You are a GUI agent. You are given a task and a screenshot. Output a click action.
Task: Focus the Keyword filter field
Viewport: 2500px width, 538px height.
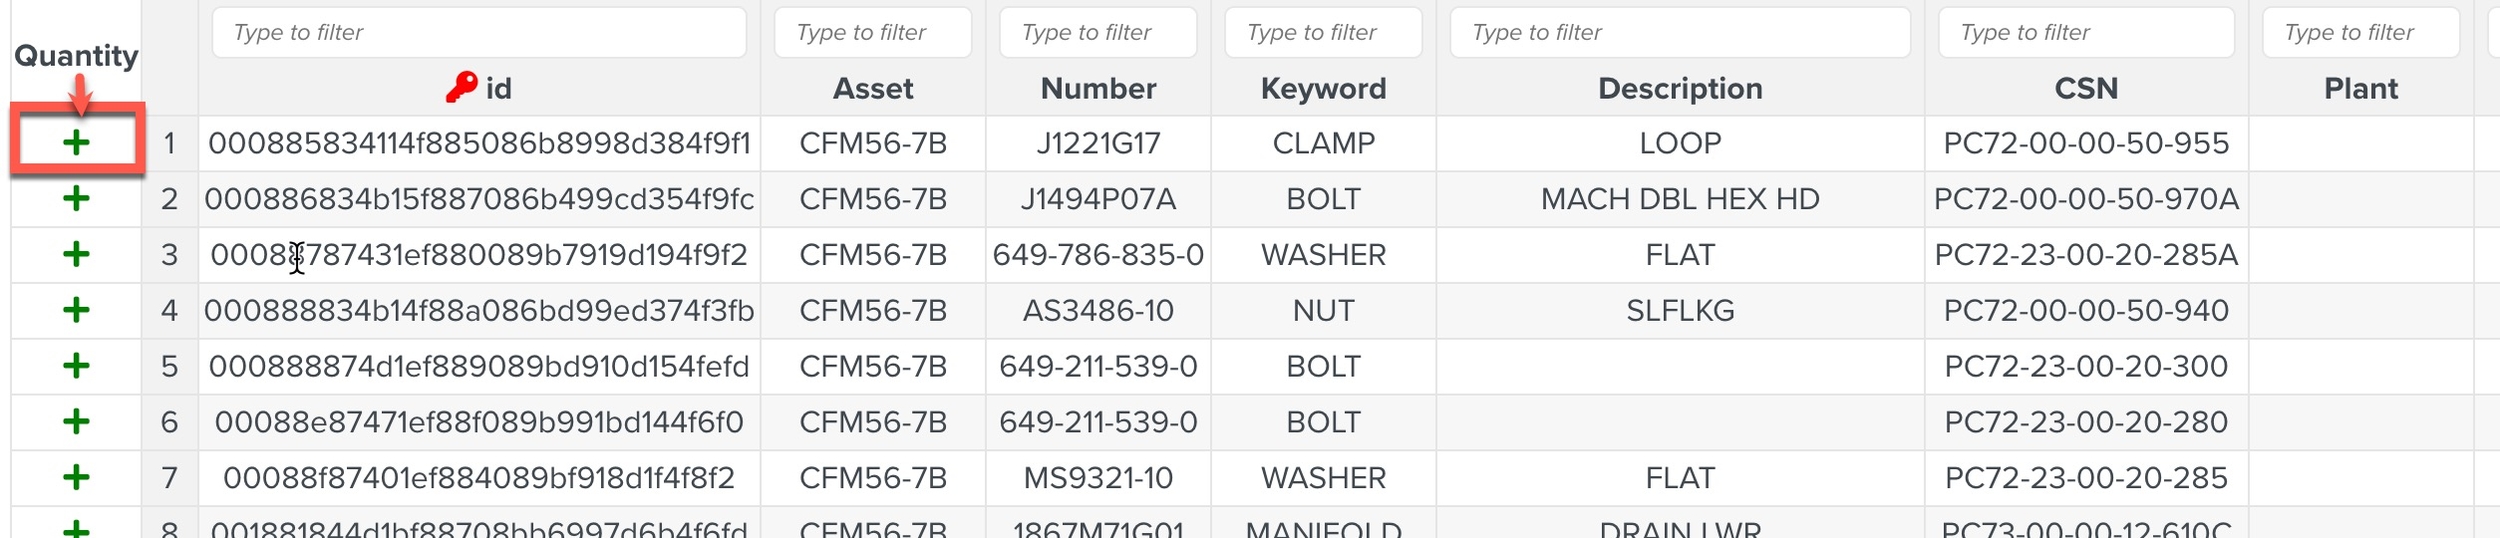coord(1322,33)
